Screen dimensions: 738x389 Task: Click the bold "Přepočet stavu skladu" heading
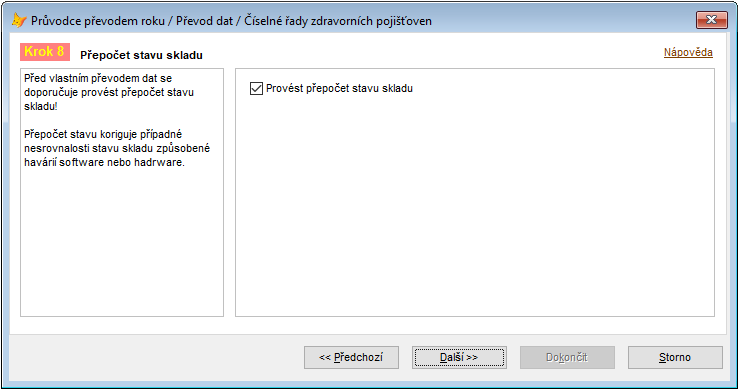(141, 55)
